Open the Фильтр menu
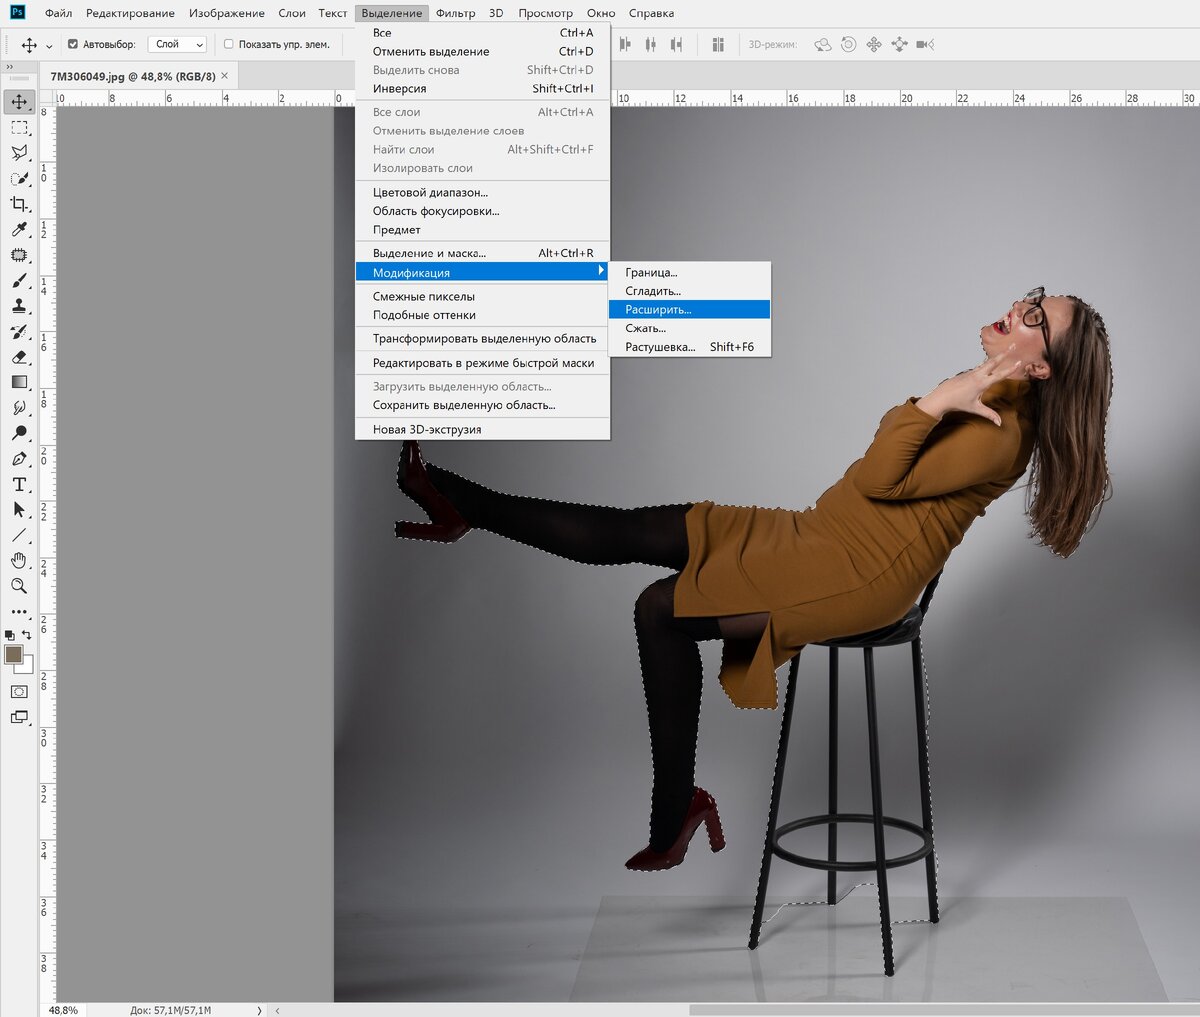The height and width of the screenshot is (1017, 1200). [455, 13]
